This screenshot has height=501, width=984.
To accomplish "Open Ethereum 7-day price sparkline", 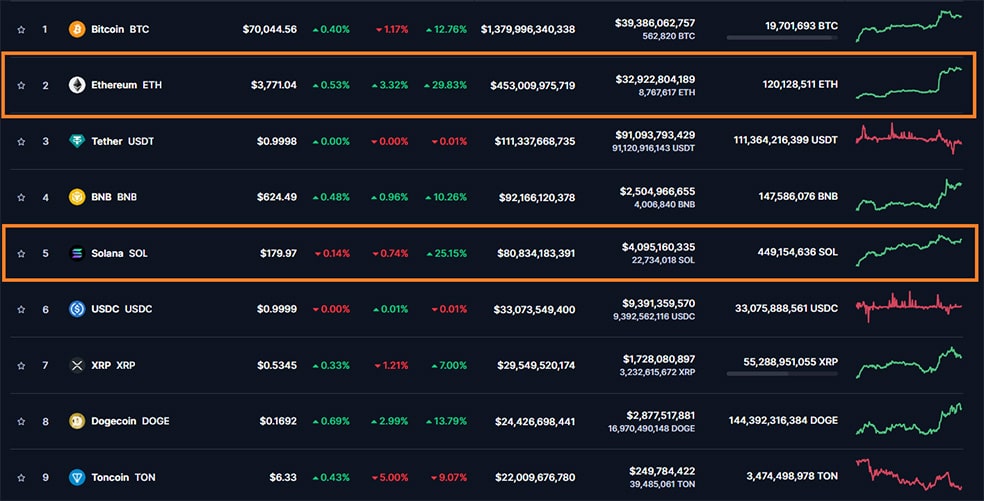I will [909, 83].
